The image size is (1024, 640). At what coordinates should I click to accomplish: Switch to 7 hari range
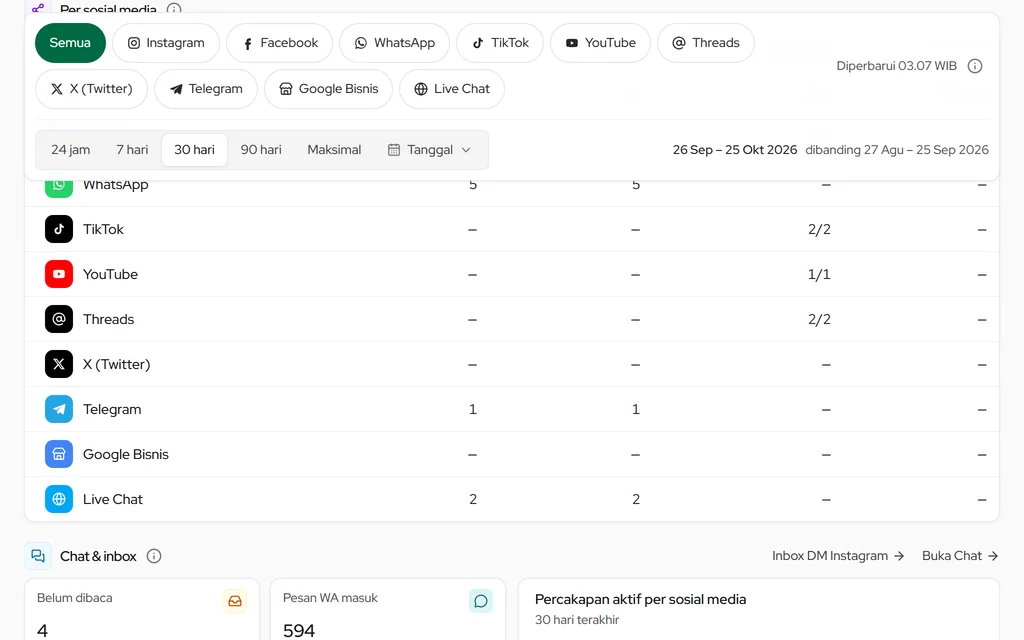[132, 150]
